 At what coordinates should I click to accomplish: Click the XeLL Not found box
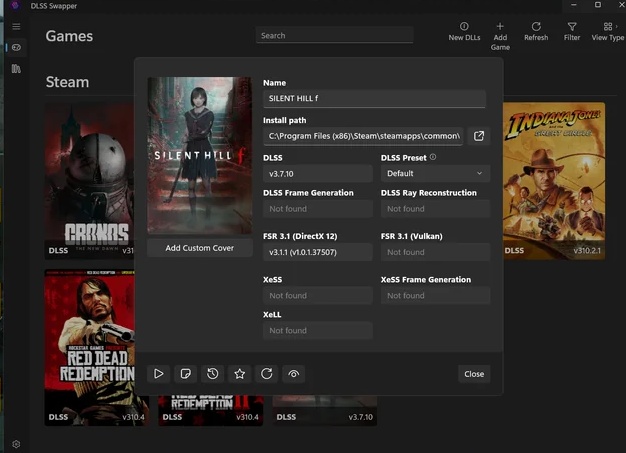318,330
